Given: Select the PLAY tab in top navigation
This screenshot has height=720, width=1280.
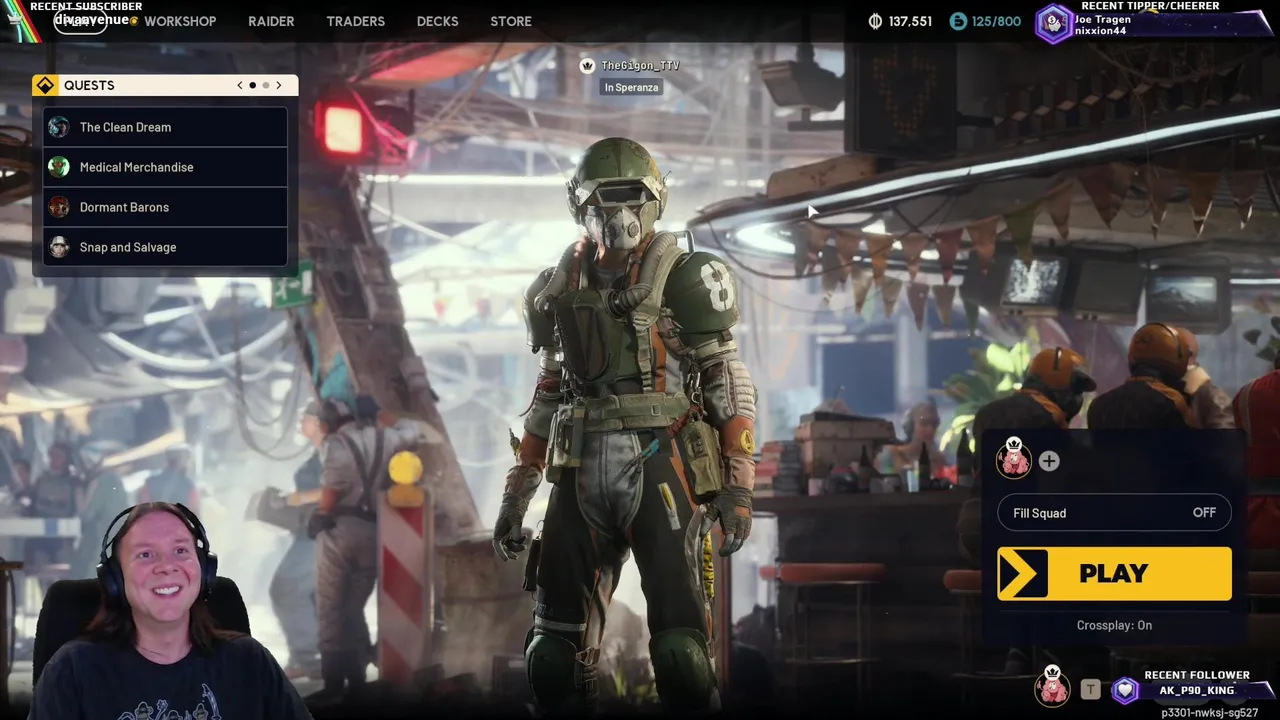Looking at the screenshot, I should pos(80,21).
